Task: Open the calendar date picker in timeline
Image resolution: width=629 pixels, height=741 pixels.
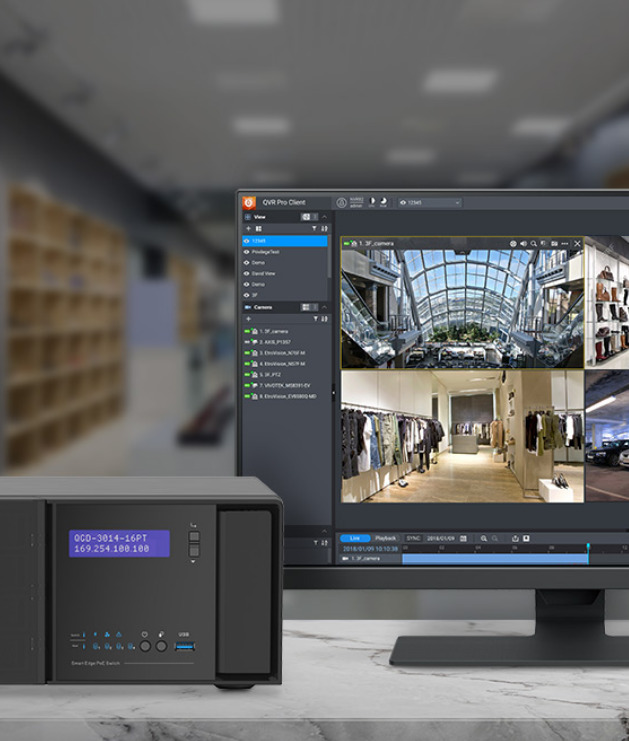Action: (x=463, y=538)
